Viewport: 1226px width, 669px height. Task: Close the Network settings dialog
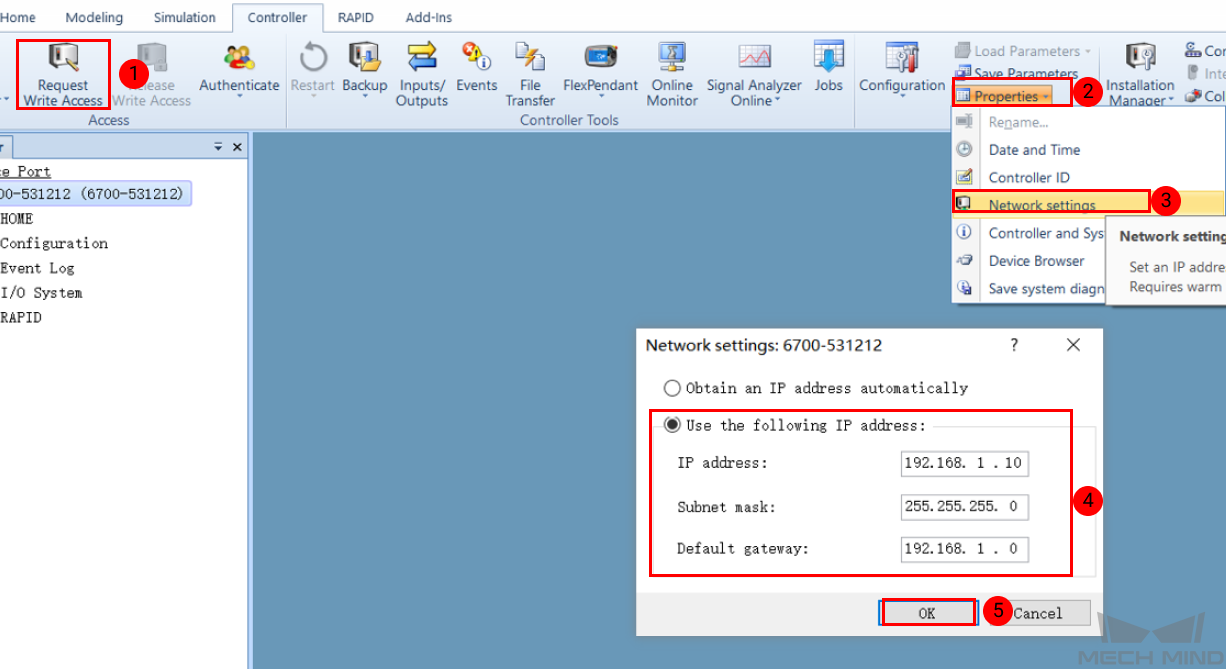(x=1073, y=345)
